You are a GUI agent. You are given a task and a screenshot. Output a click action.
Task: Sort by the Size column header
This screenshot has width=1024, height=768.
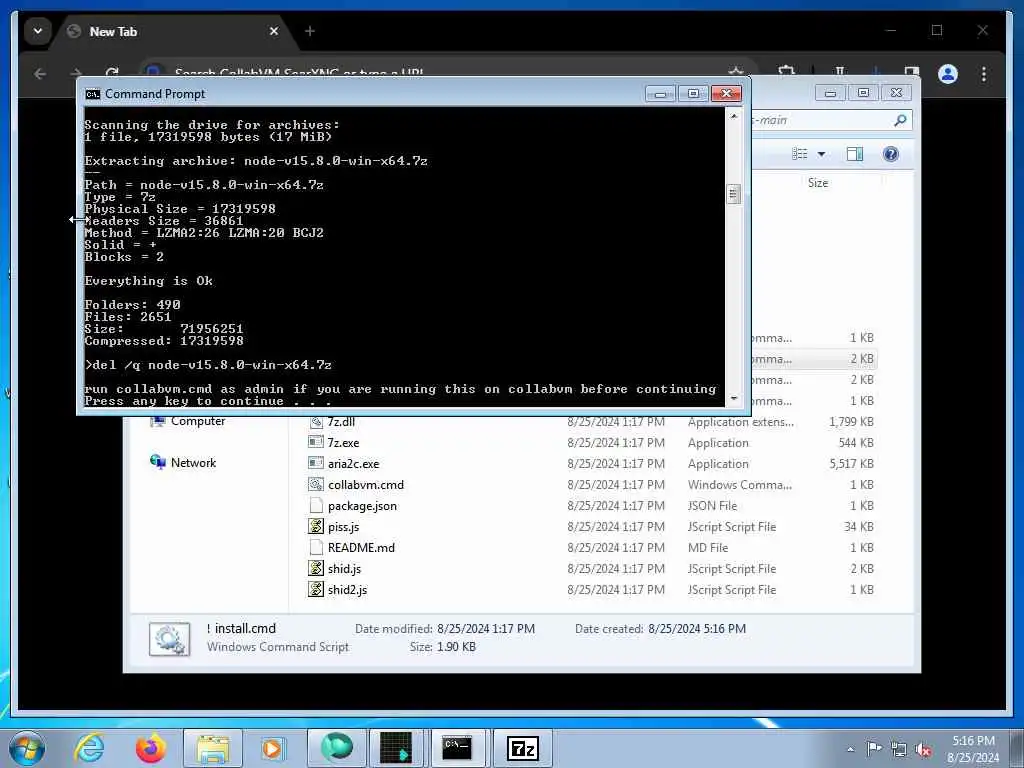click(x=818, y=183)
